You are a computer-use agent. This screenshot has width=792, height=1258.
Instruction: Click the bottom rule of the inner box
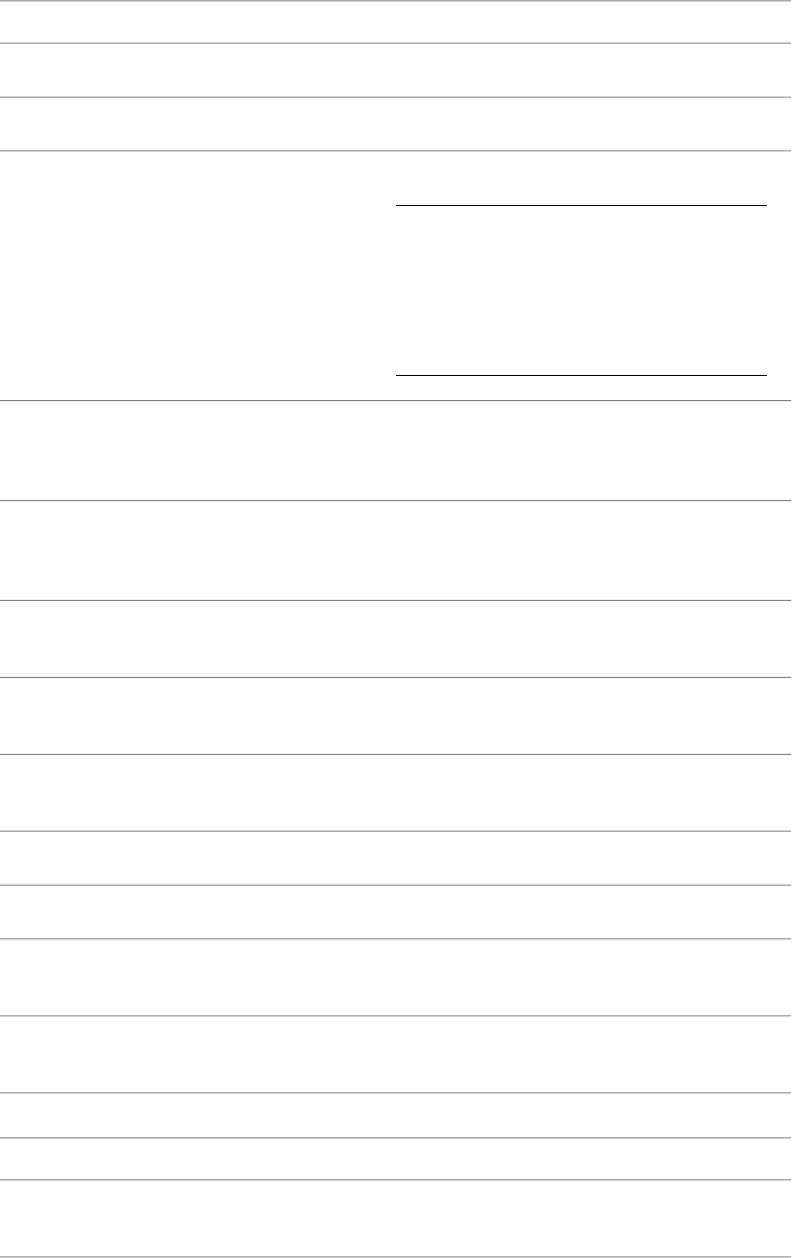pyautogui.click(x=581, y=376)
